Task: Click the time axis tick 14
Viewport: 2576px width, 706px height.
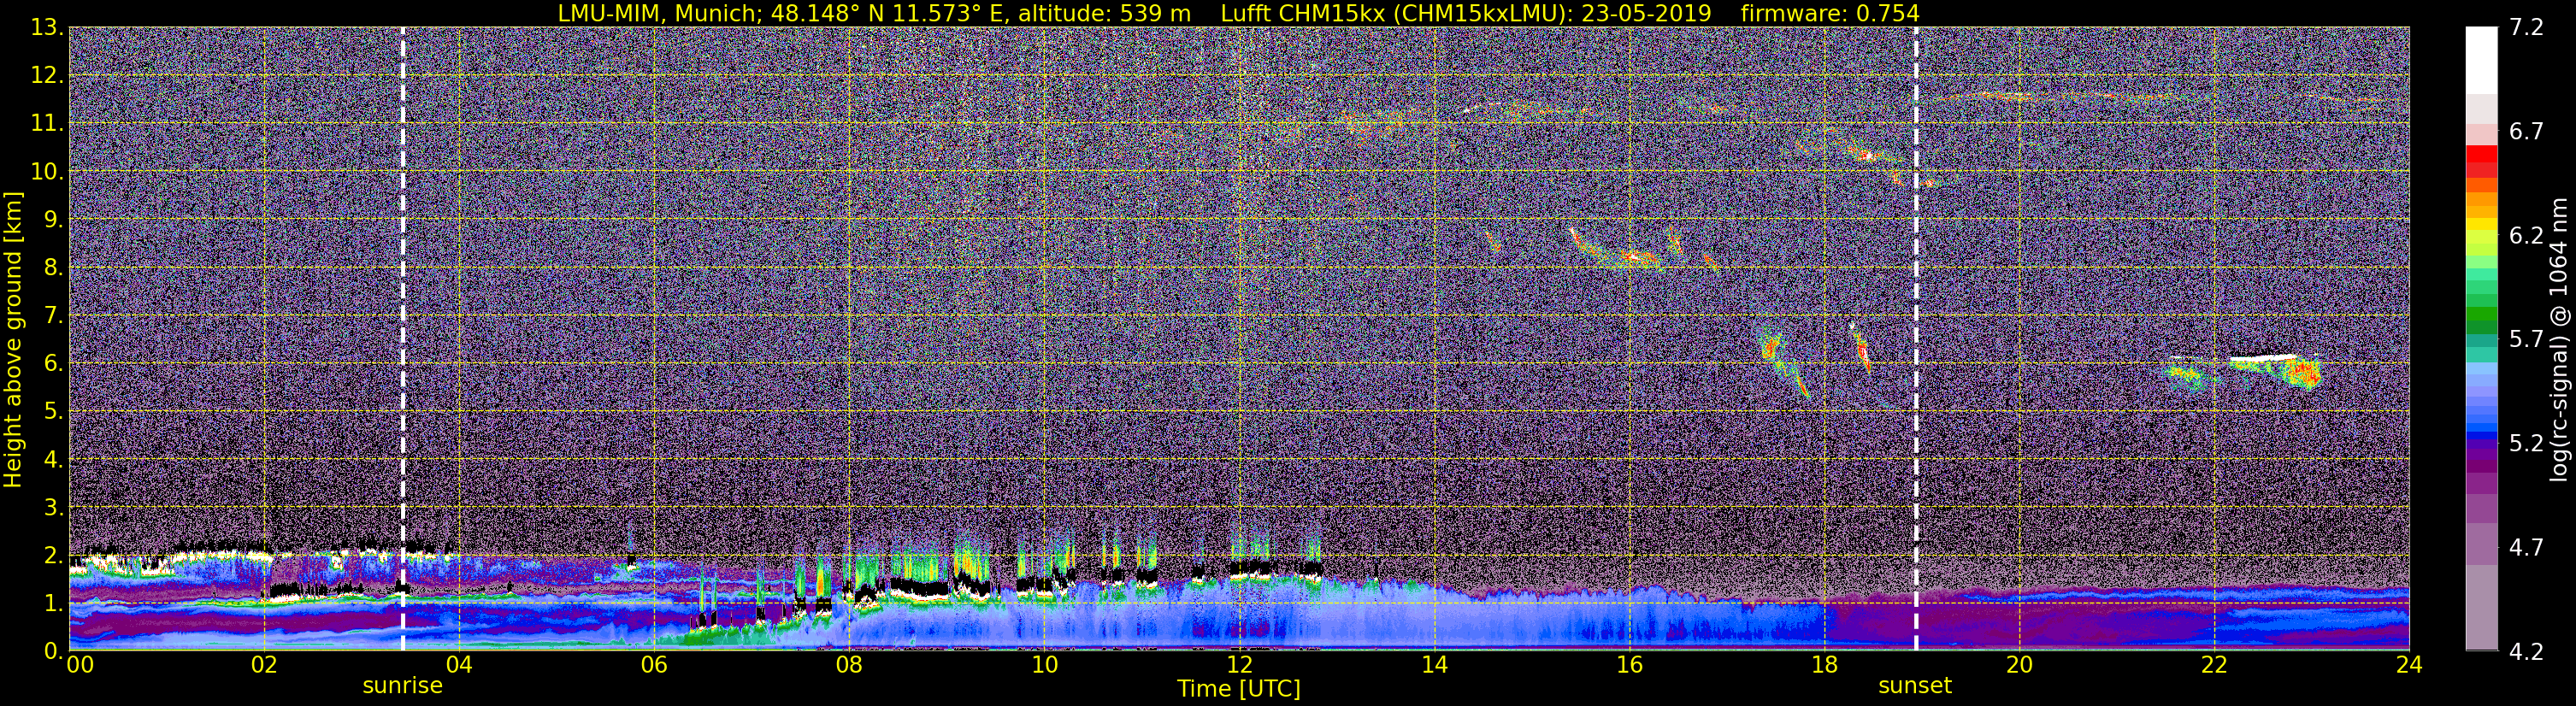Action: 1434,665
